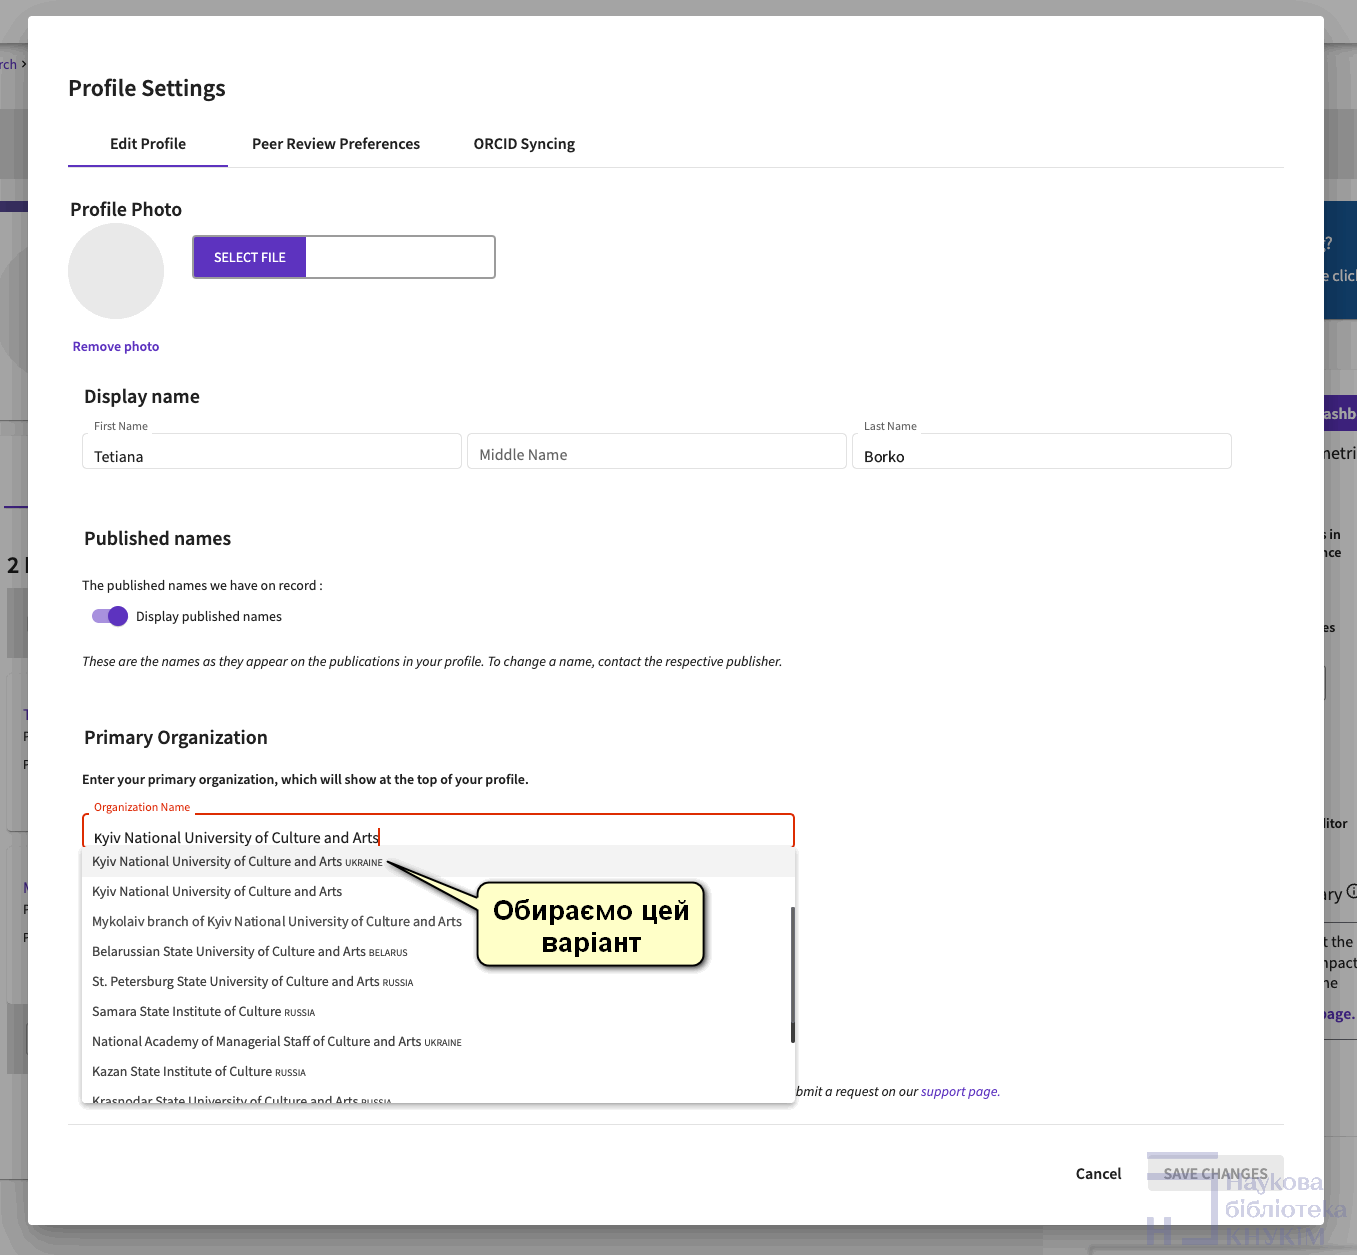
Task: Open the Peer Review Preferences tab
Action: pyautogui.click(x=336, y=144)
